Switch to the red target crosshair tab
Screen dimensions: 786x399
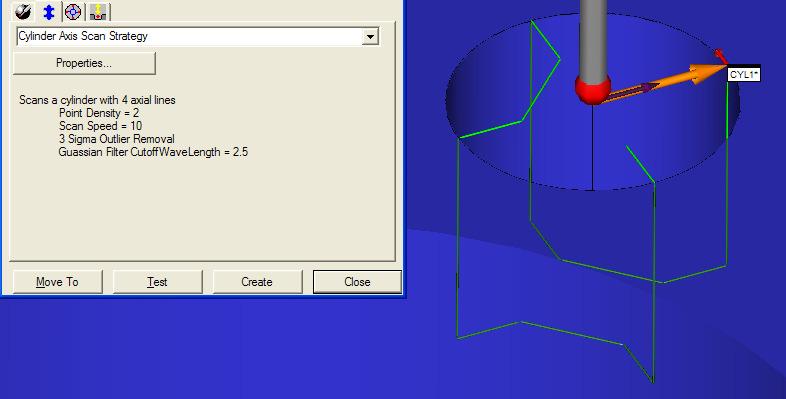[x=73, y=12]
